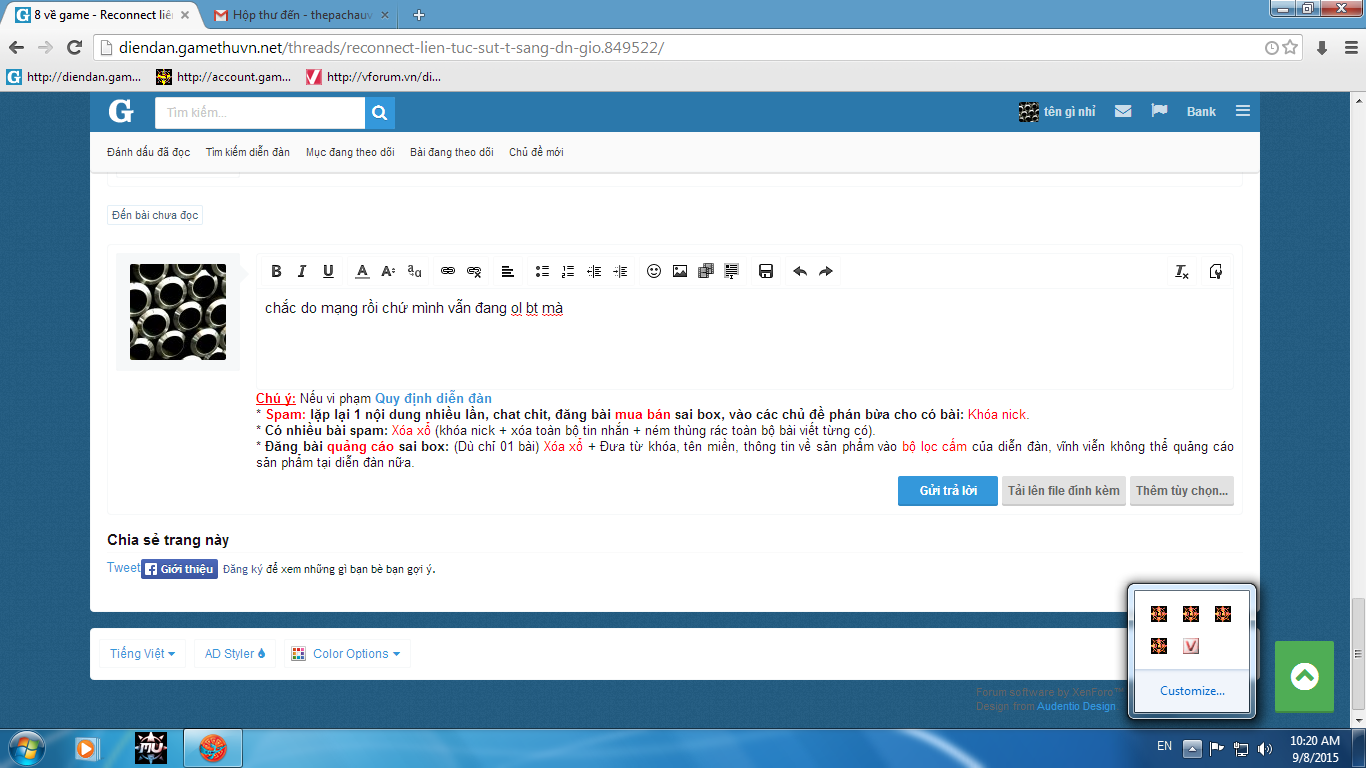1366x768 pixels.
Task: Reload the page with the refresh icon
Action: [74, 47]
